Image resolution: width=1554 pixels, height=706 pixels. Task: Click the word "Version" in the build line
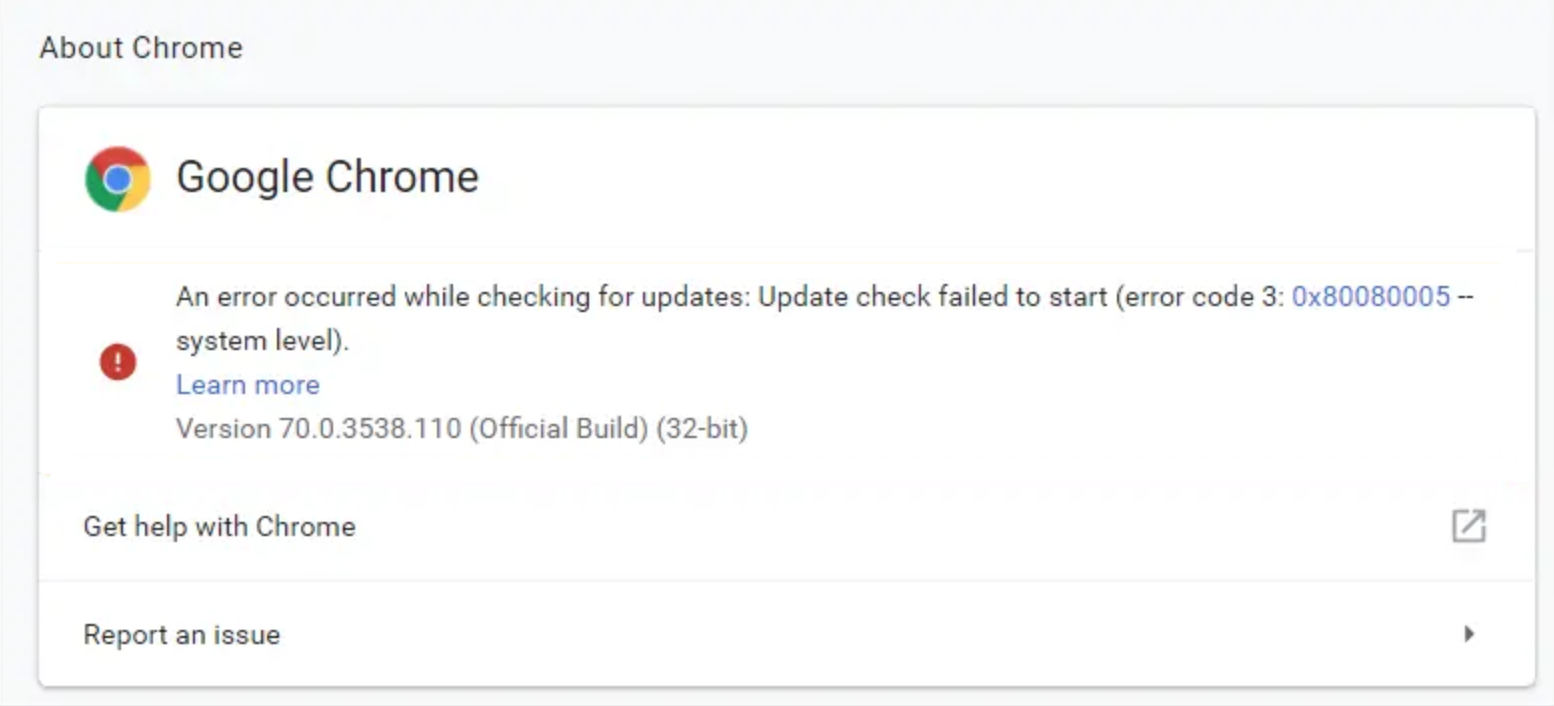pyautogui.click(x=222, y=429)
